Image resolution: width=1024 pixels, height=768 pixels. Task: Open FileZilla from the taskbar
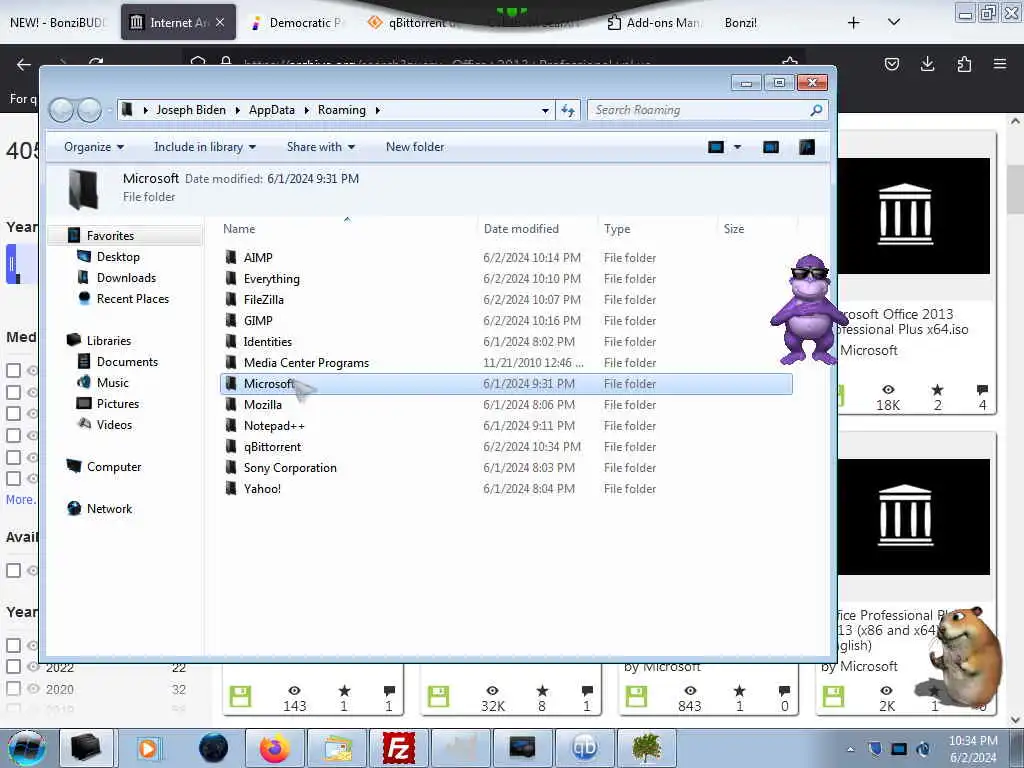pos(399,748)
